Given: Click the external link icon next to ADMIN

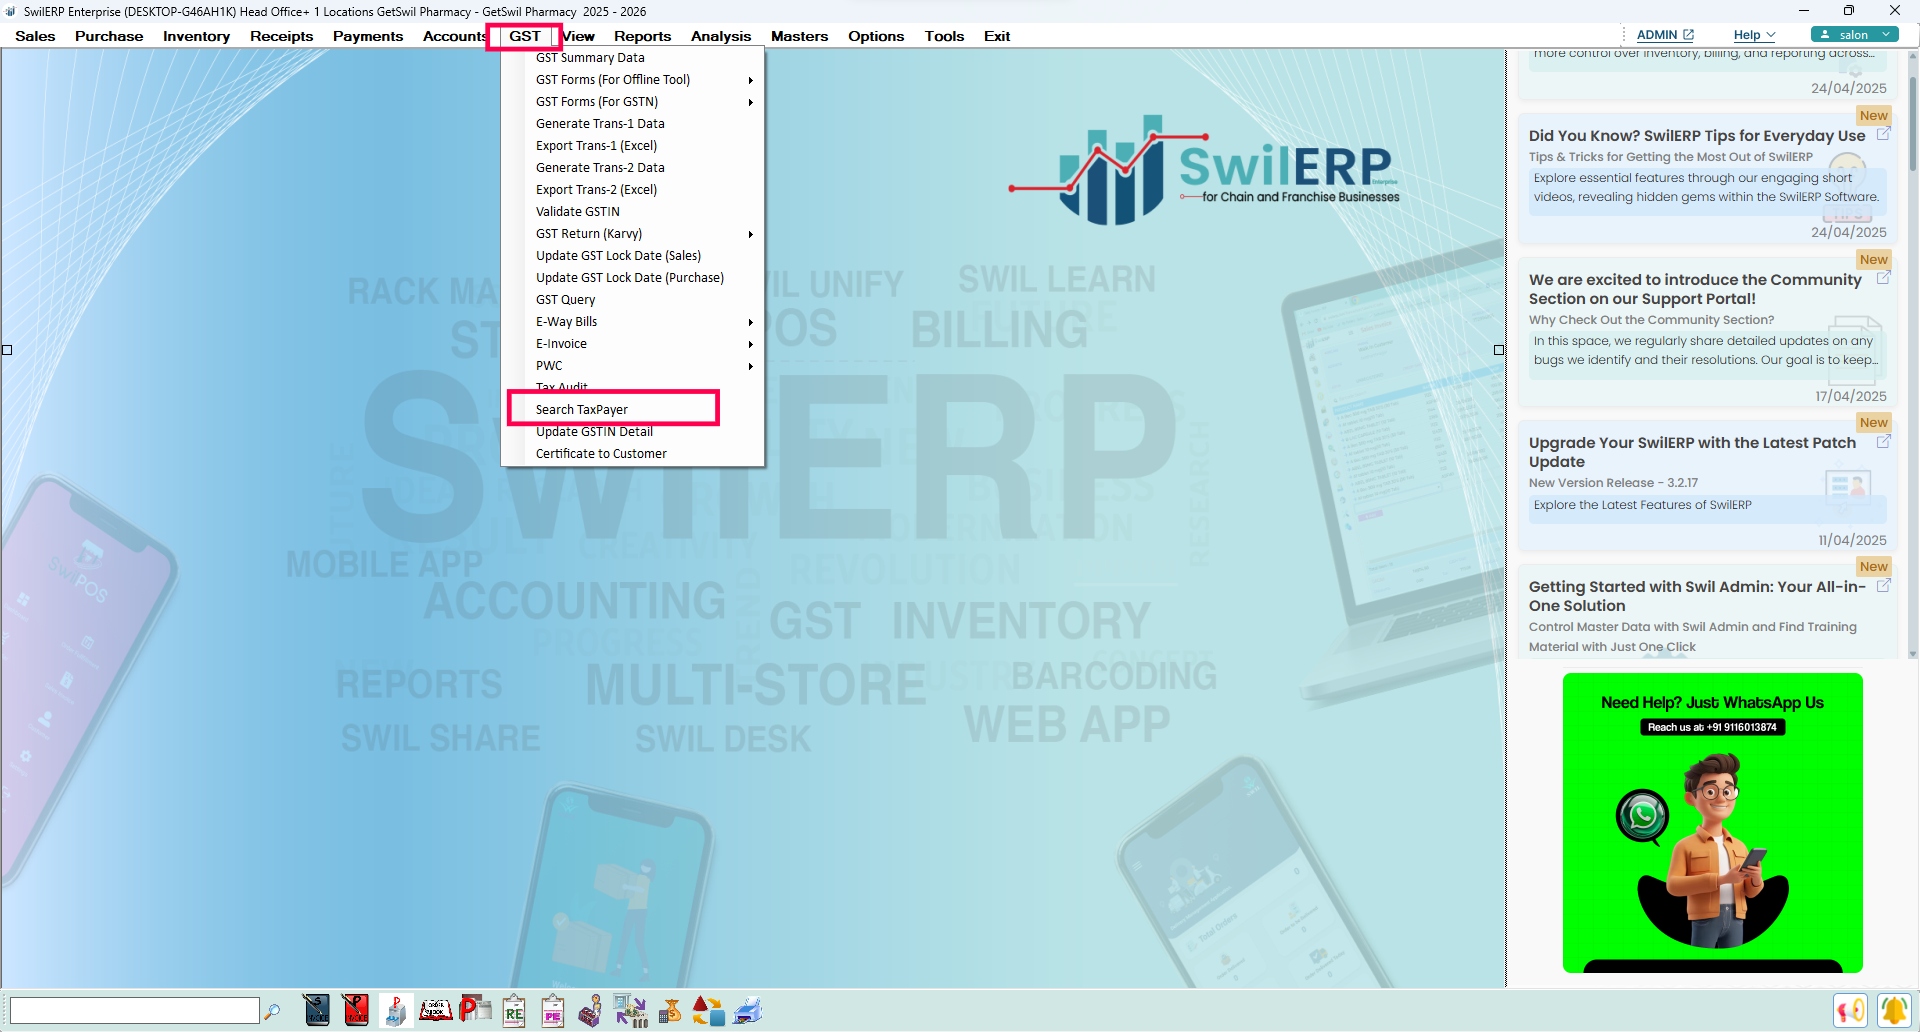Looking at the screenshot, I should (x=1688, y=34).
